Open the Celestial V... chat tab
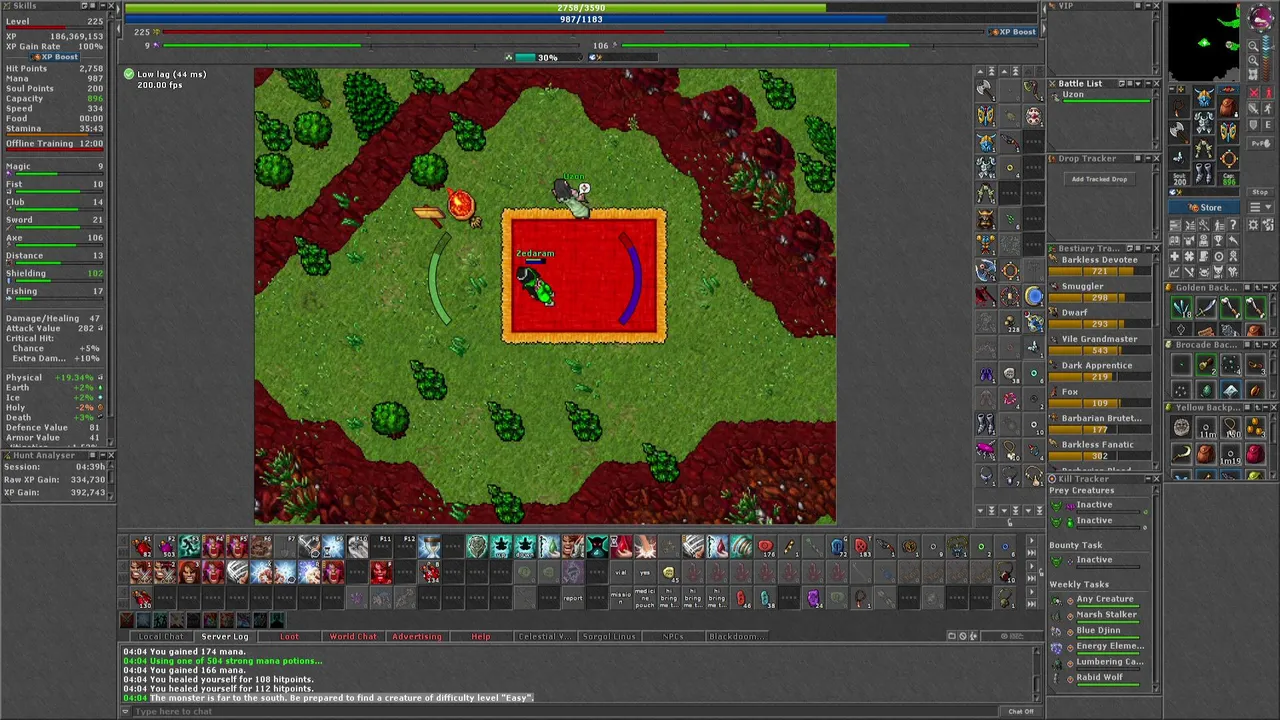Image resolution: width=1280 pixels, height=720 pixels. (545, 636)
